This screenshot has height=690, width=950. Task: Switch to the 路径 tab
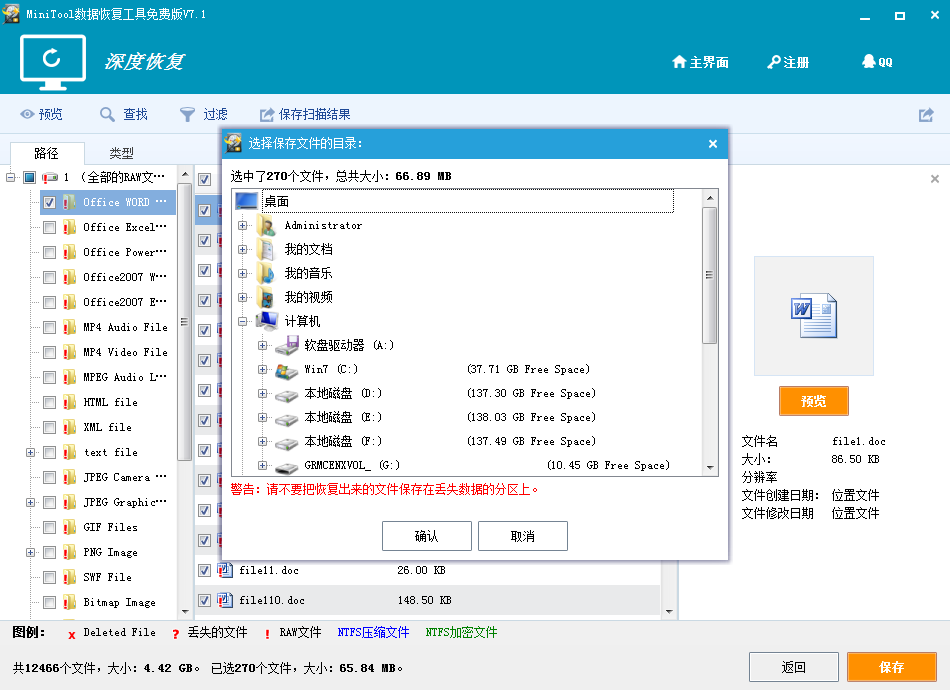tap(47, 153)
